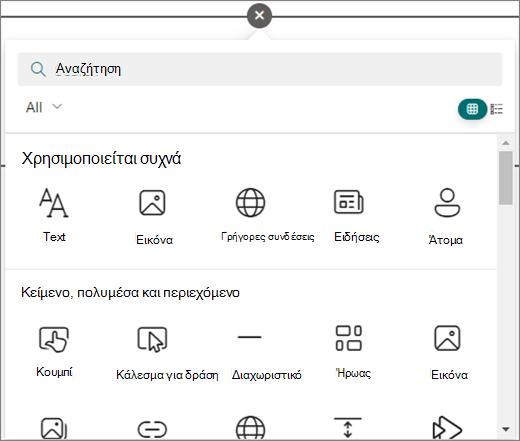Screen dimensions: 520x441
Task: Choose the stream play icon in bottom row
Action: pyautogui.click(x=447, y=428)
